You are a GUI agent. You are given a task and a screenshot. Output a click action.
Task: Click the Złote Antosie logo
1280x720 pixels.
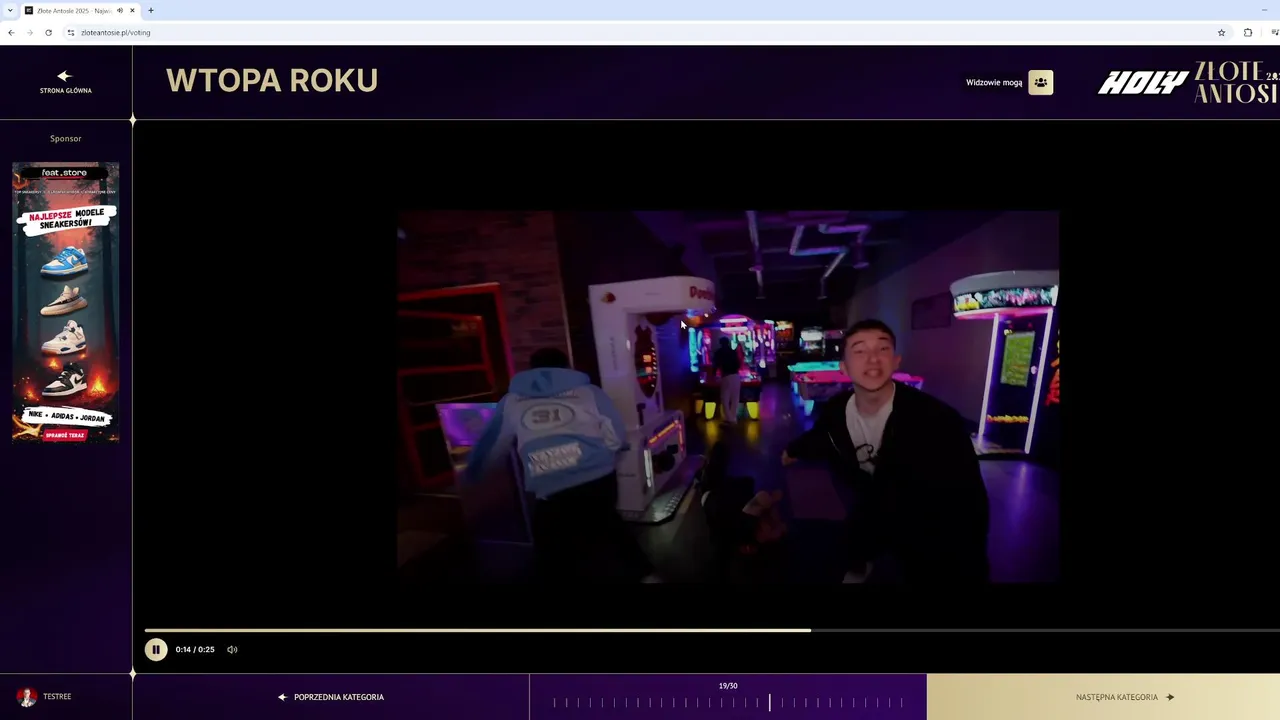(1237, 82)
